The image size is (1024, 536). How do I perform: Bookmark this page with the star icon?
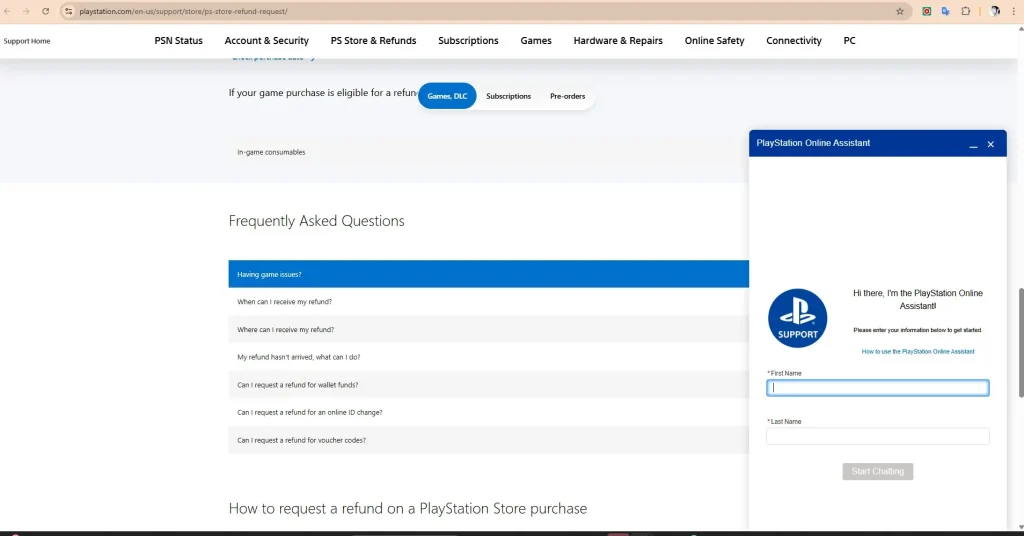tap(900, 11)
